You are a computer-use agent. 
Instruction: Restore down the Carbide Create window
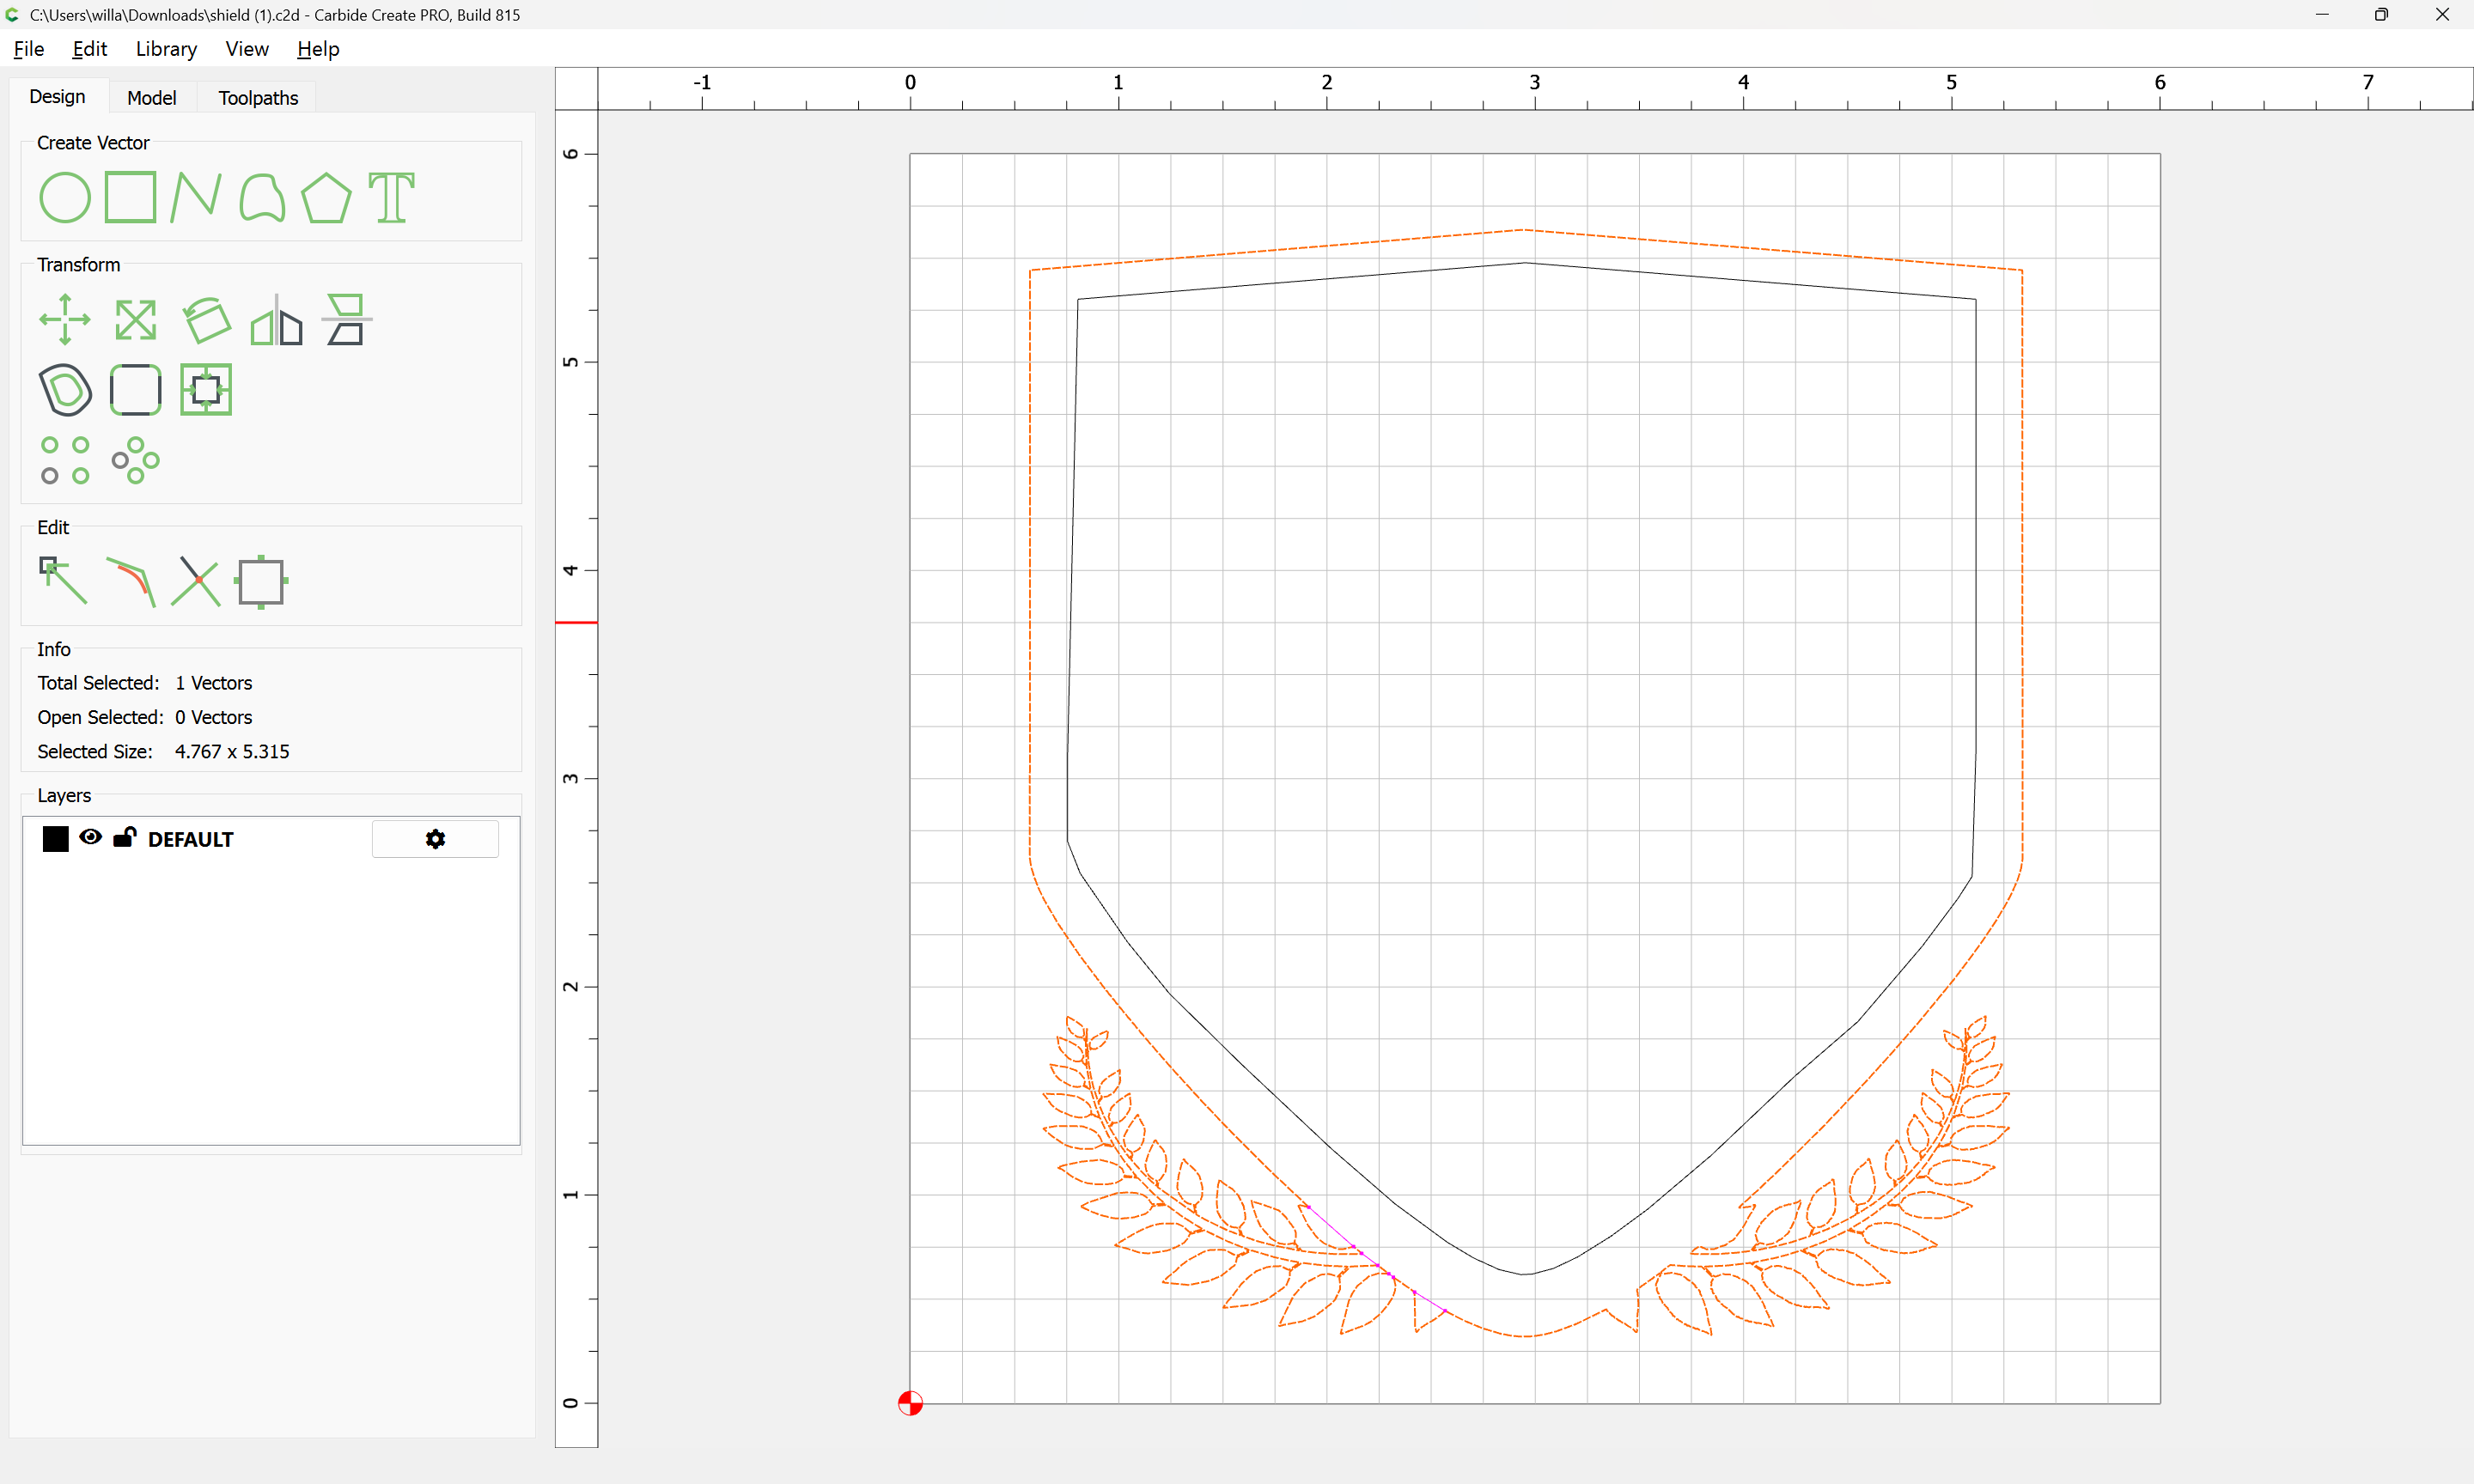[x=2382, y=14]
